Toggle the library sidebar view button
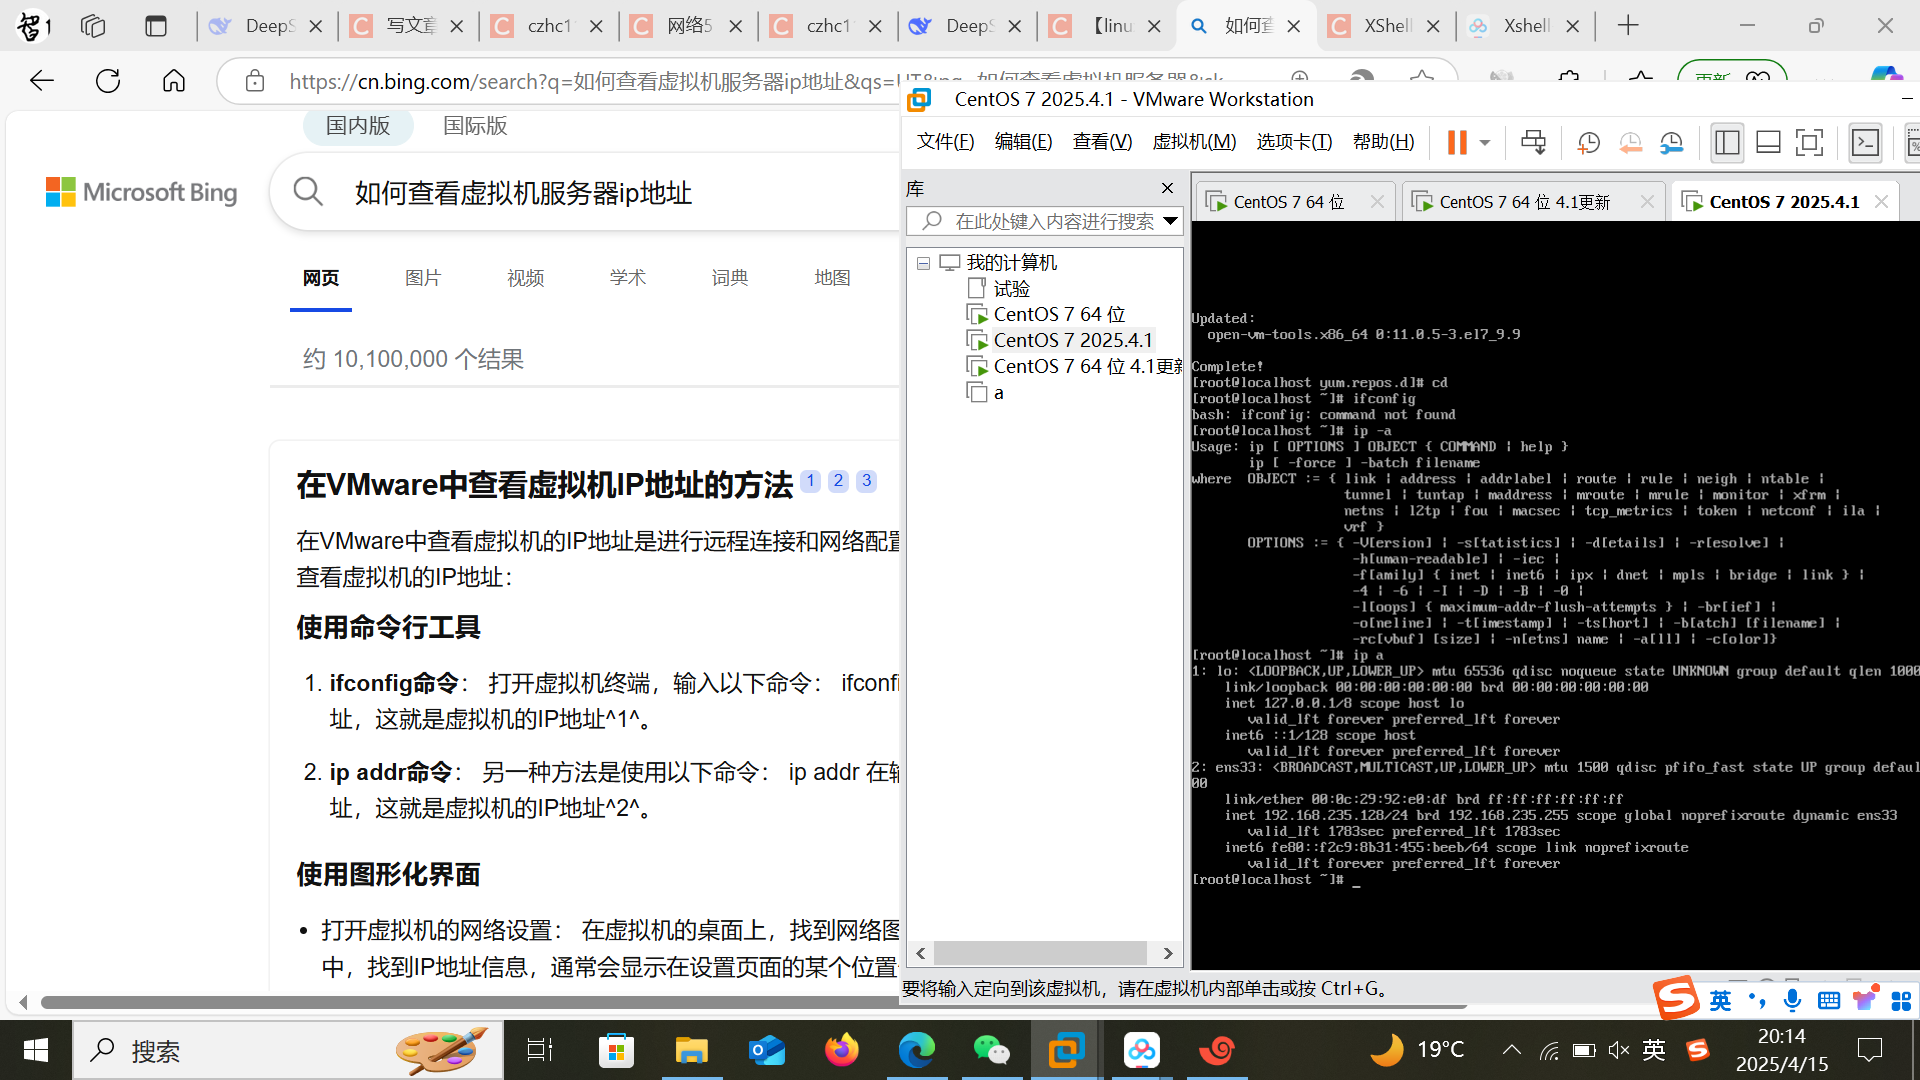 1727,142
